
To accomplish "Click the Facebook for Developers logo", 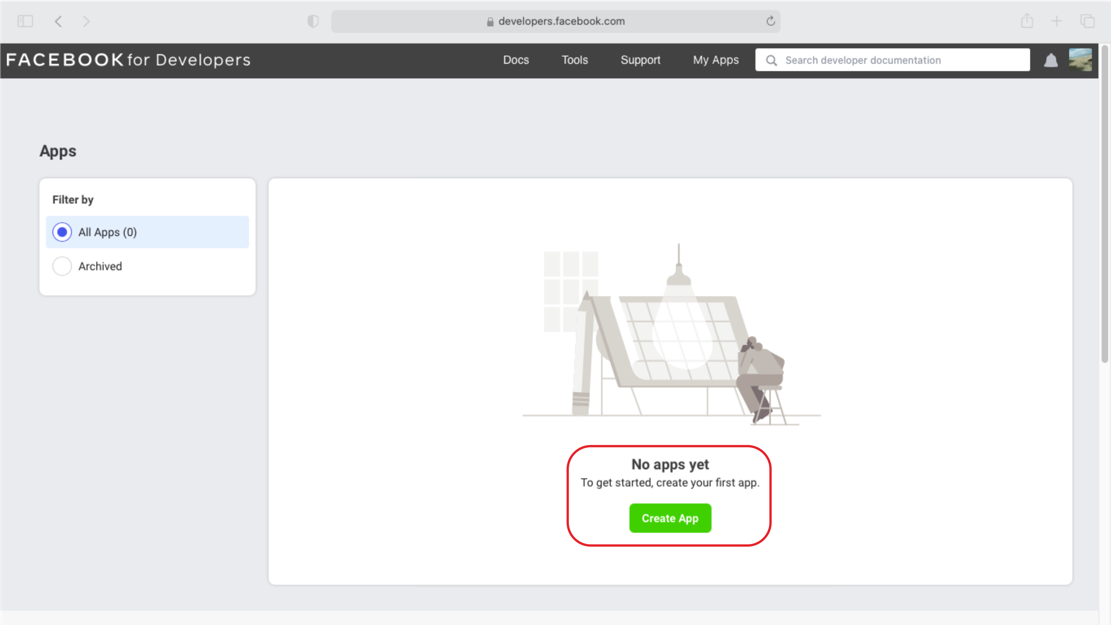I will [128, 60].
